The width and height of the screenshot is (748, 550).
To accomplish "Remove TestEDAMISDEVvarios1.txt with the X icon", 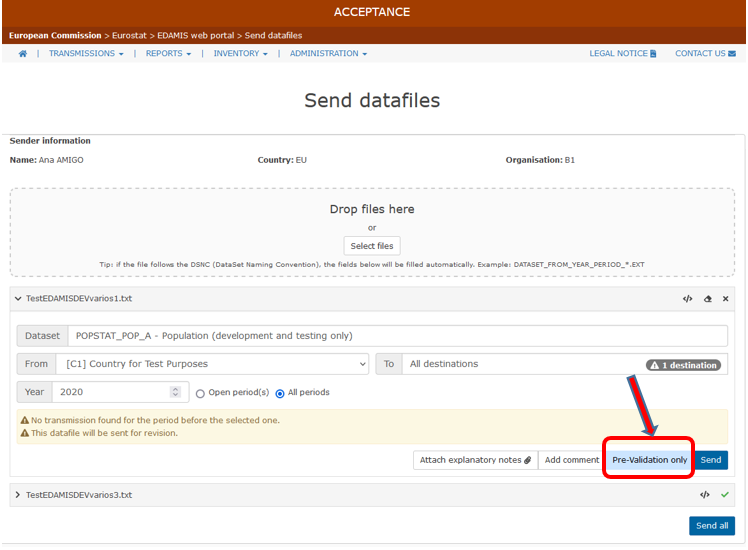I will tap(725, 299).
